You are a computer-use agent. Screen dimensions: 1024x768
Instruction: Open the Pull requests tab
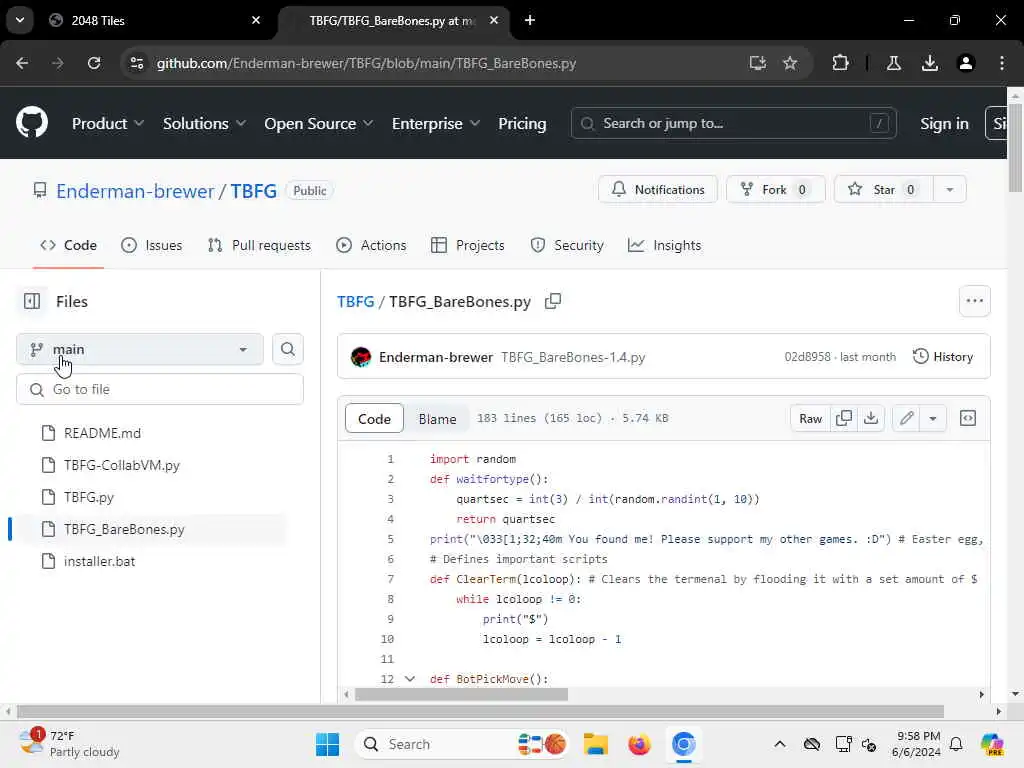(x=259, y=246)
